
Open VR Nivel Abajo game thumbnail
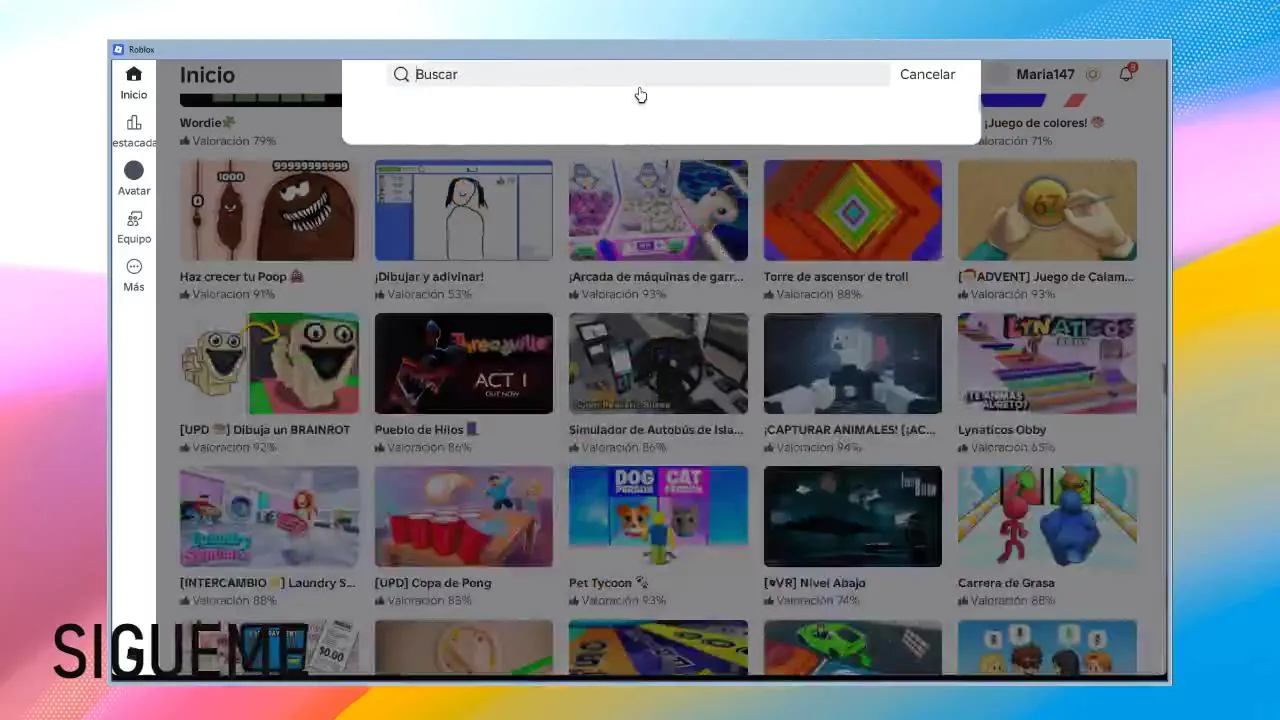tap(853, 516)
